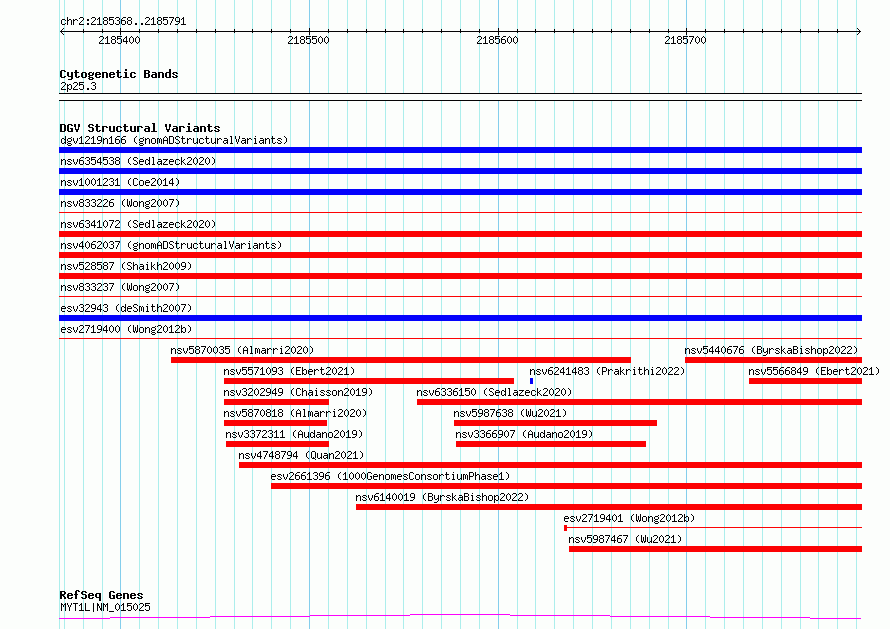The height and width of the screenshot is (629, 890).
Task: Click the RefSeq Genes track title
Action: 101,595
